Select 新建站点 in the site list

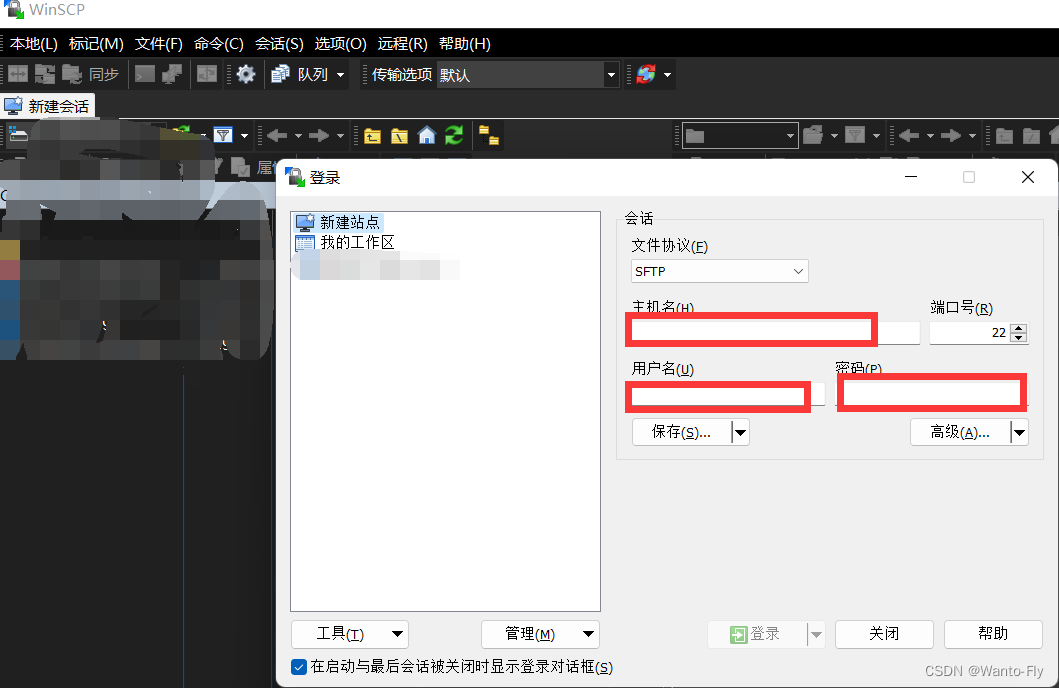(339, 222)
